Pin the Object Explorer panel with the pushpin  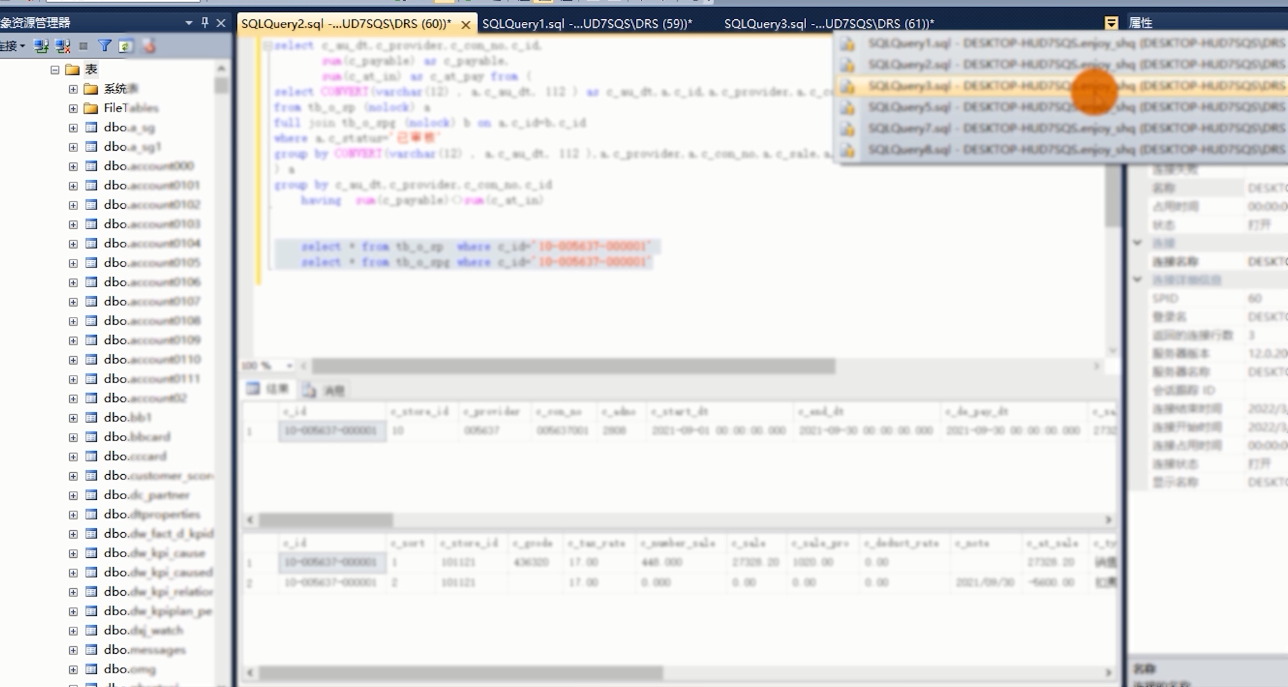pos(206,22)
